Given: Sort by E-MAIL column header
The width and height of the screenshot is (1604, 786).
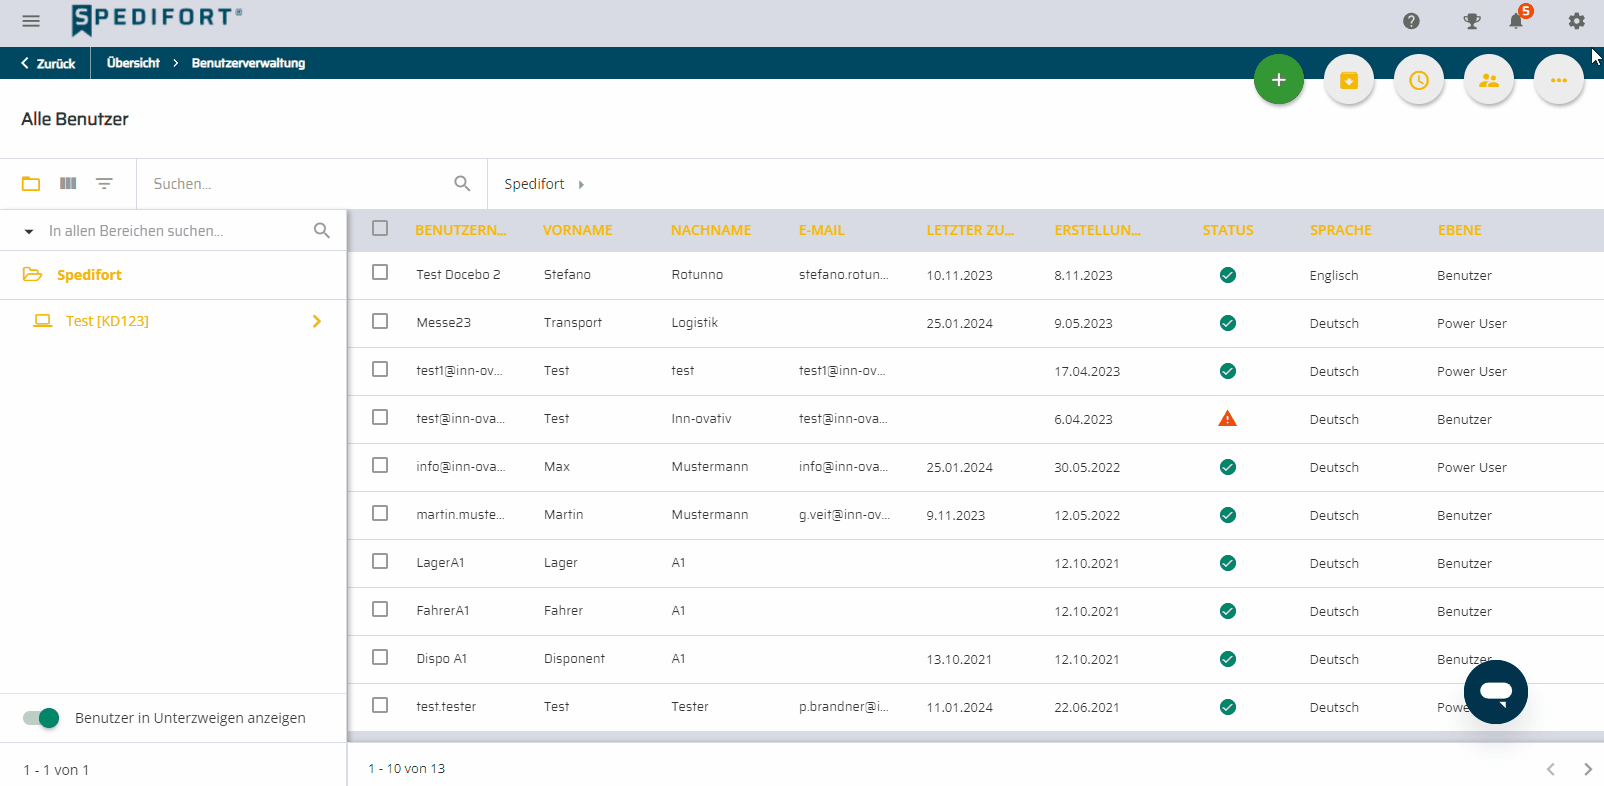Looking at the screenshot, I should pyautogui.click(x=822, y=230).
